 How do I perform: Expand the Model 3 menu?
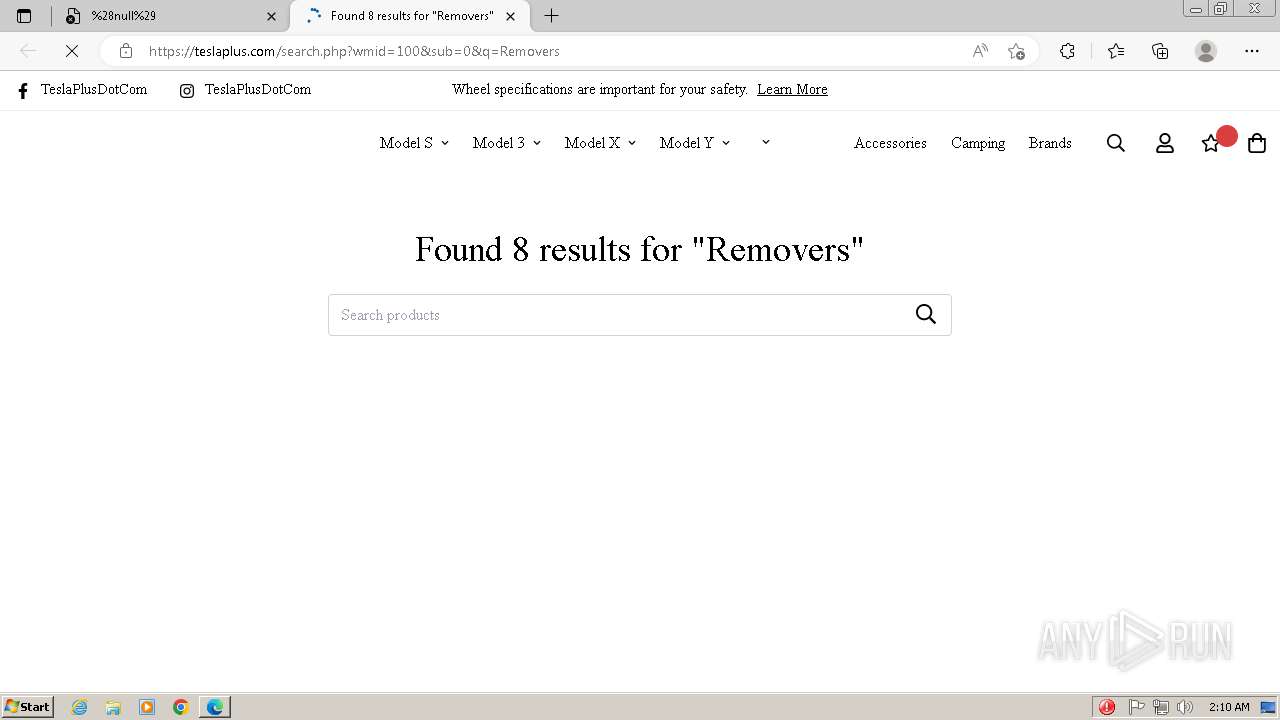(507, 143)
